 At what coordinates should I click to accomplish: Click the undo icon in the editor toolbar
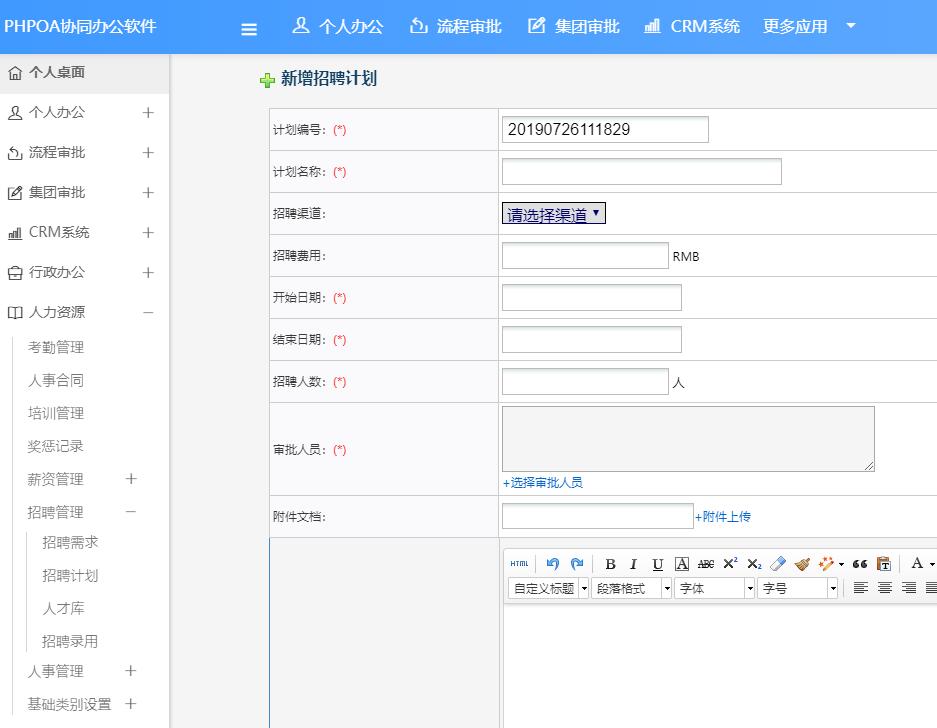[x=553, y=563]
